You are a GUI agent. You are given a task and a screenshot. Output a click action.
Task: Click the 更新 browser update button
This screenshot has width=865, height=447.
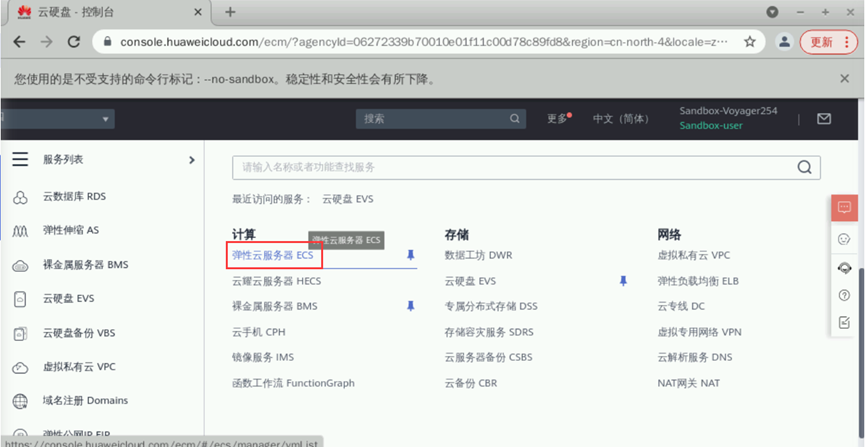pyautogui.click(x=829, y=42)
